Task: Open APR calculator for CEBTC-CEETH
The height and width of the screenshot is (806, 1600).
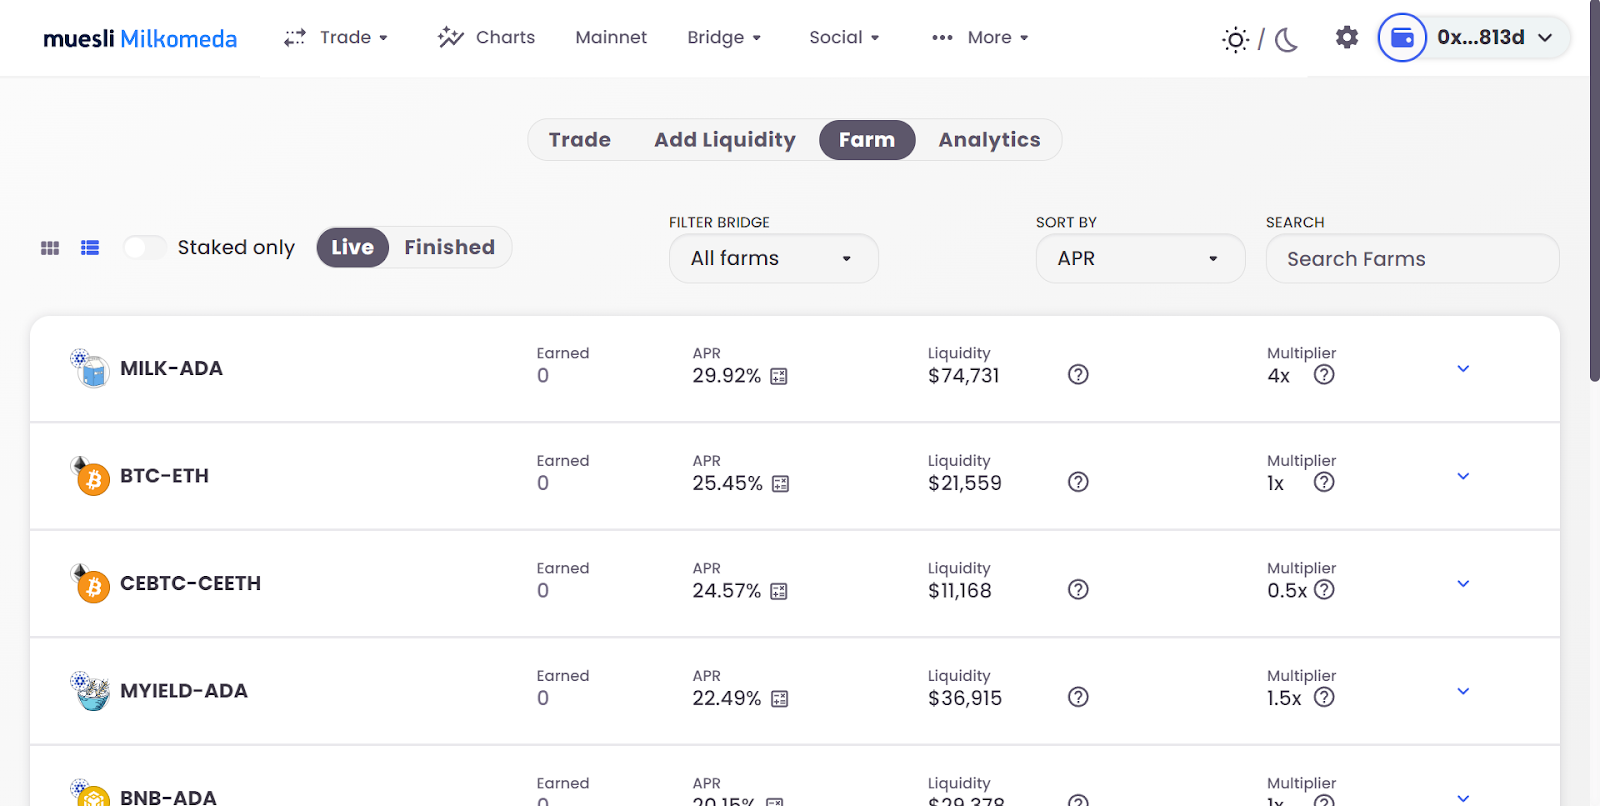Action: 779,592
